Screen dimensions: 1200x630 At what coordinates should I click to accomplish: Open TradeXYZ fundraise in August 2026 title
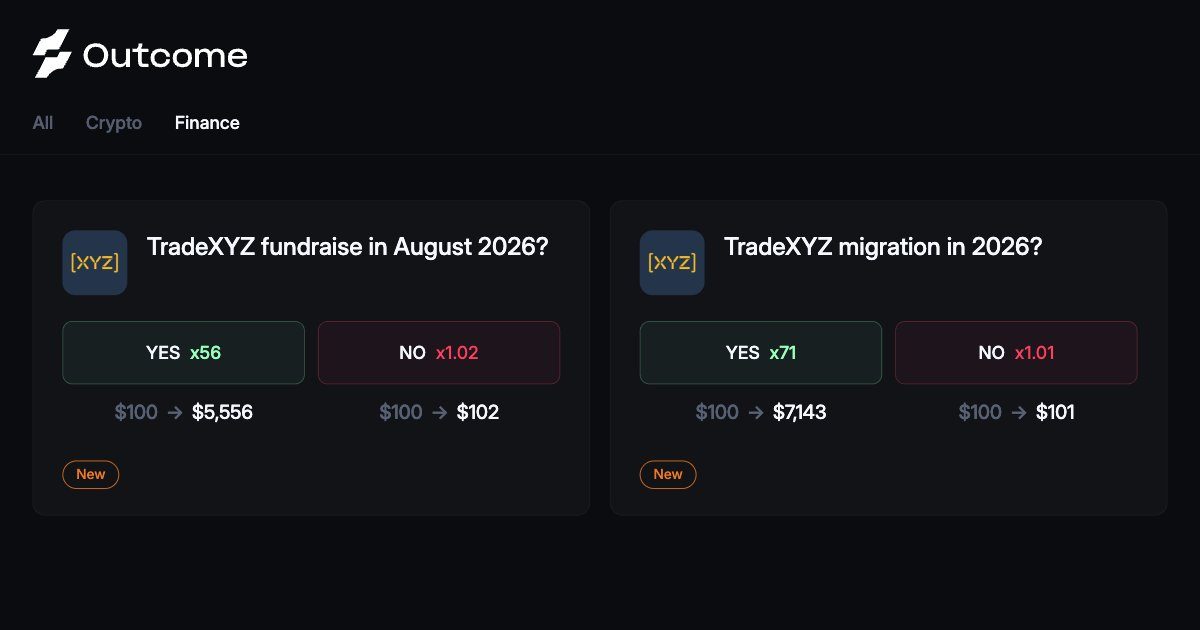[x=347, y=247]
